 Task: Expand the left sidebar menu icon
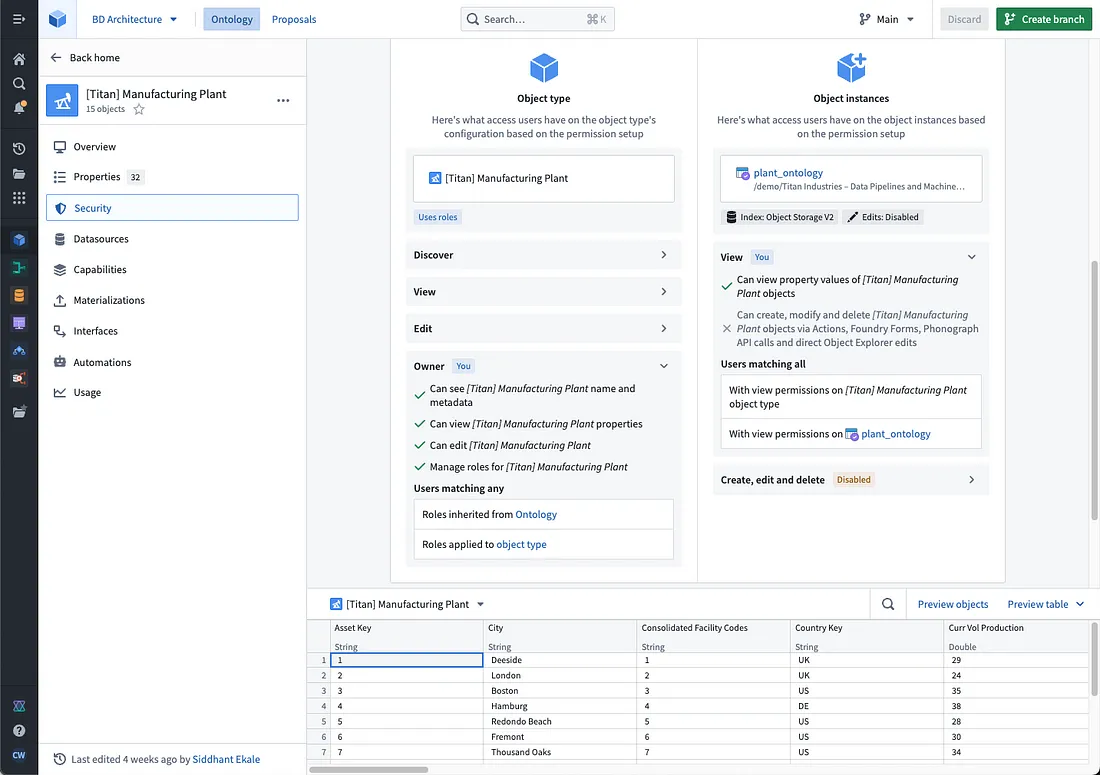(19, 19)
